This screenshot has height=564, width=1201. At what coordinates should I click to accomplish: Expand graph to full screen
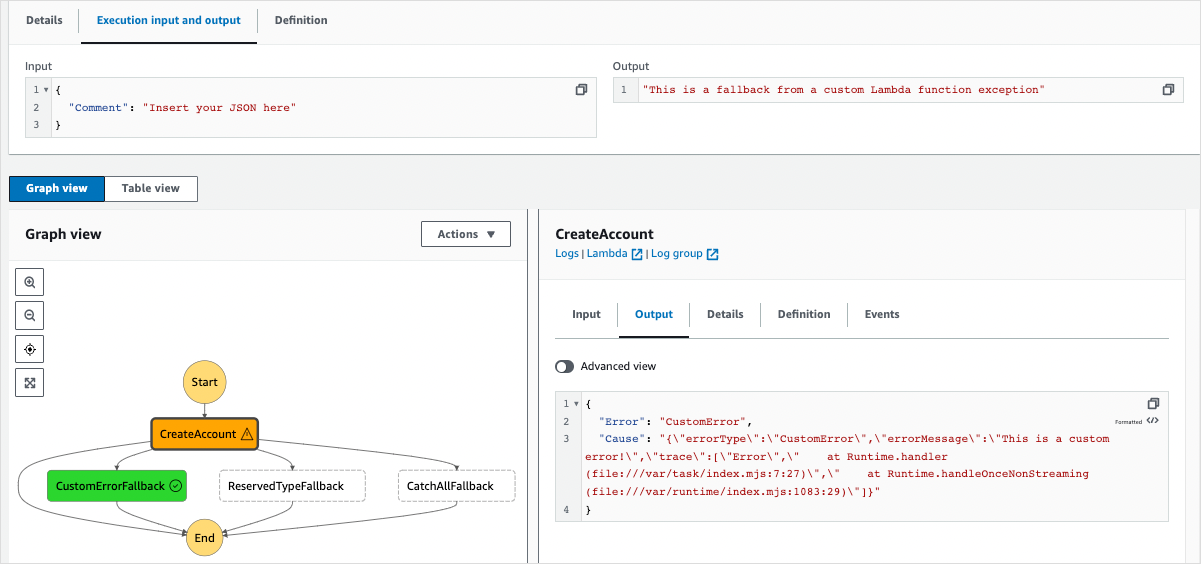tap(30, 382)
